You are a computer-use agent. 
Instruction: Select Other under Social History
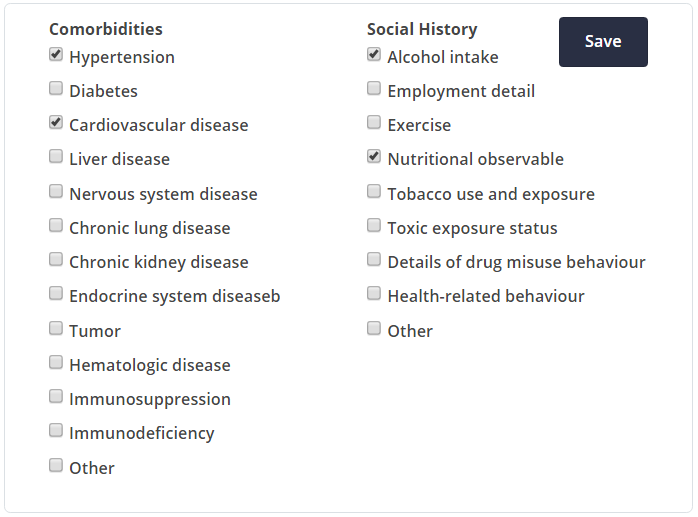click(374, 329)
